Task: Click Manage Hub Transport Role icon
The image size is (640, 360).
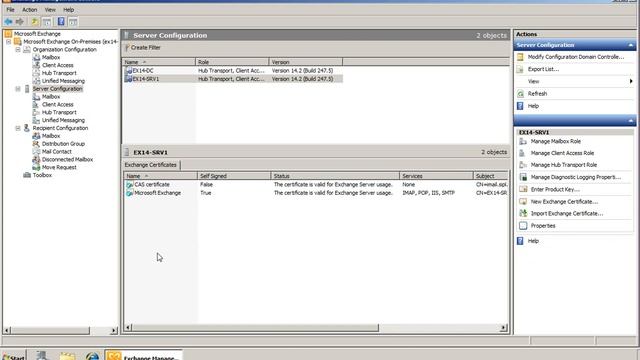Action: click(x=523, y=165)
